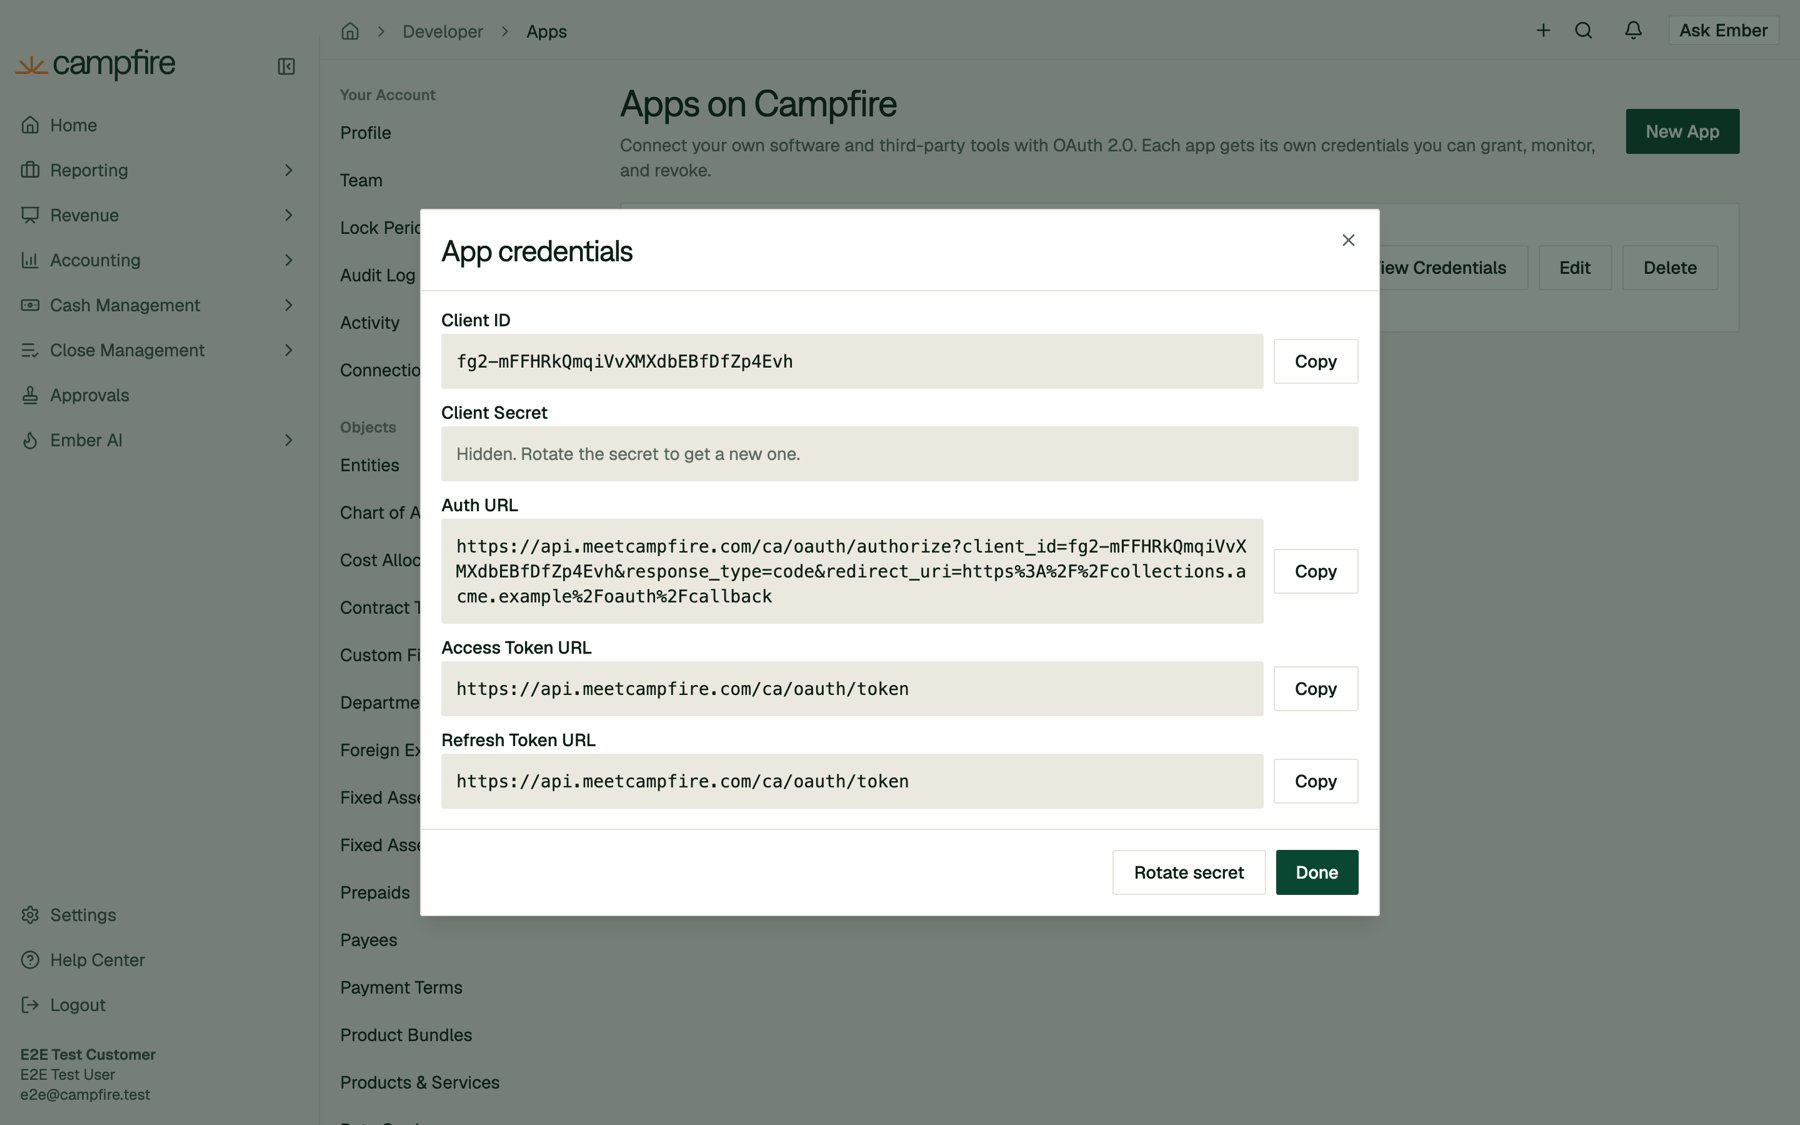Click the Approvals stamp icon
1800x1125 pixels.
coord(30,395)
